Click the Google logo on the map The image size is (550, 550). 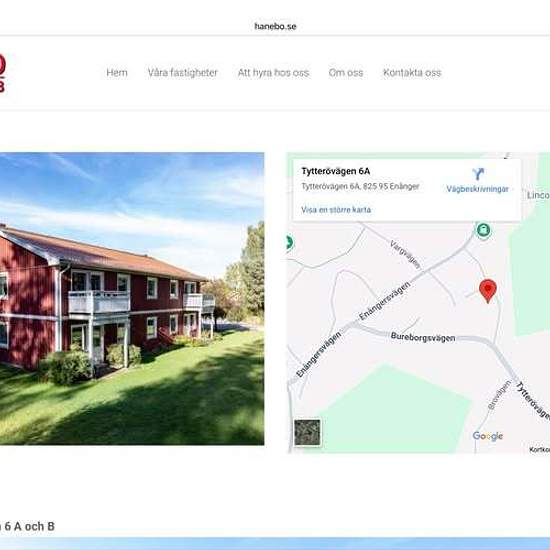pyautogui.click(x=488, y=436)
